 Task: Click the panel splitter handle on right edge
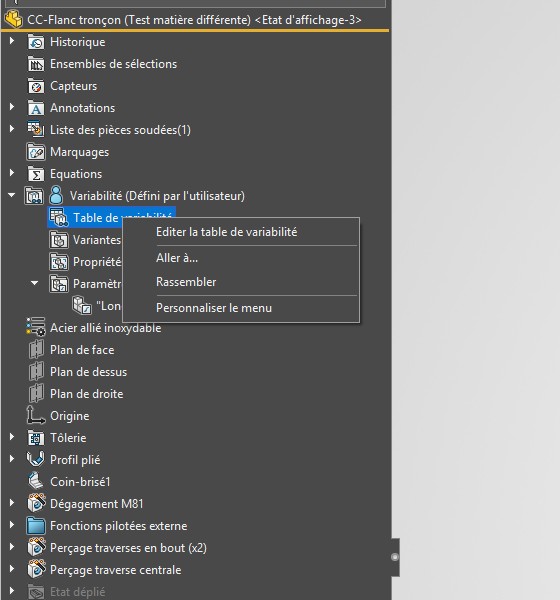395,557
